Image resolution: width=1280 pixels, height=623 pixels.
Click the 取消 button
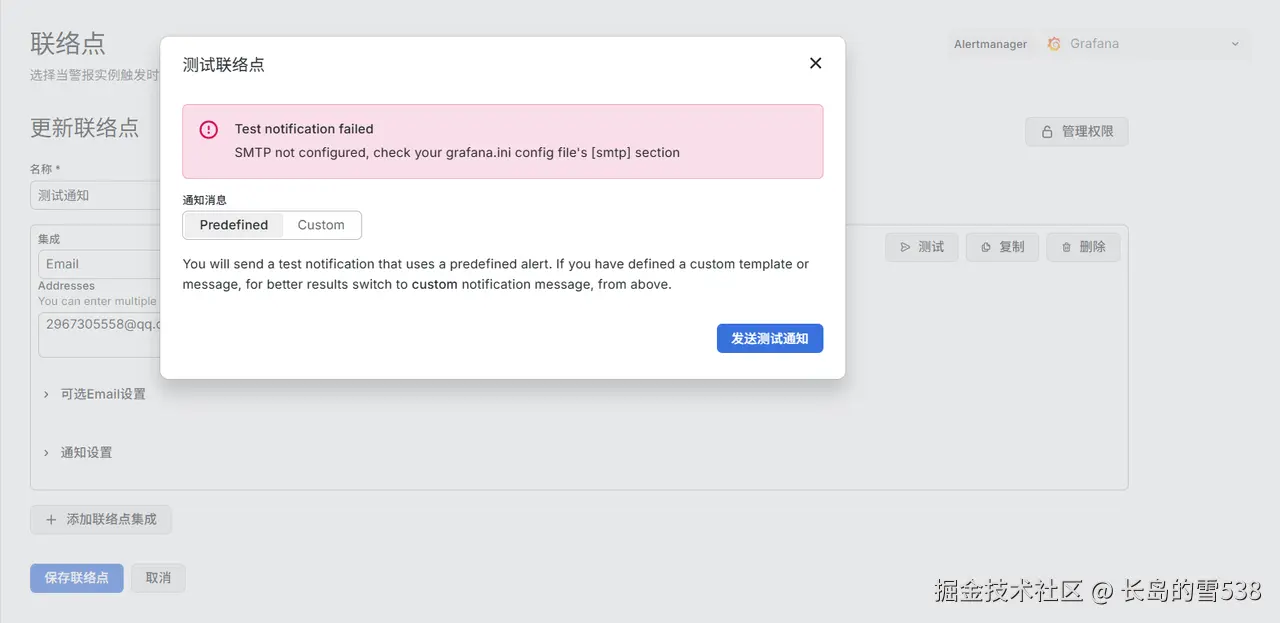coord(158,578)
